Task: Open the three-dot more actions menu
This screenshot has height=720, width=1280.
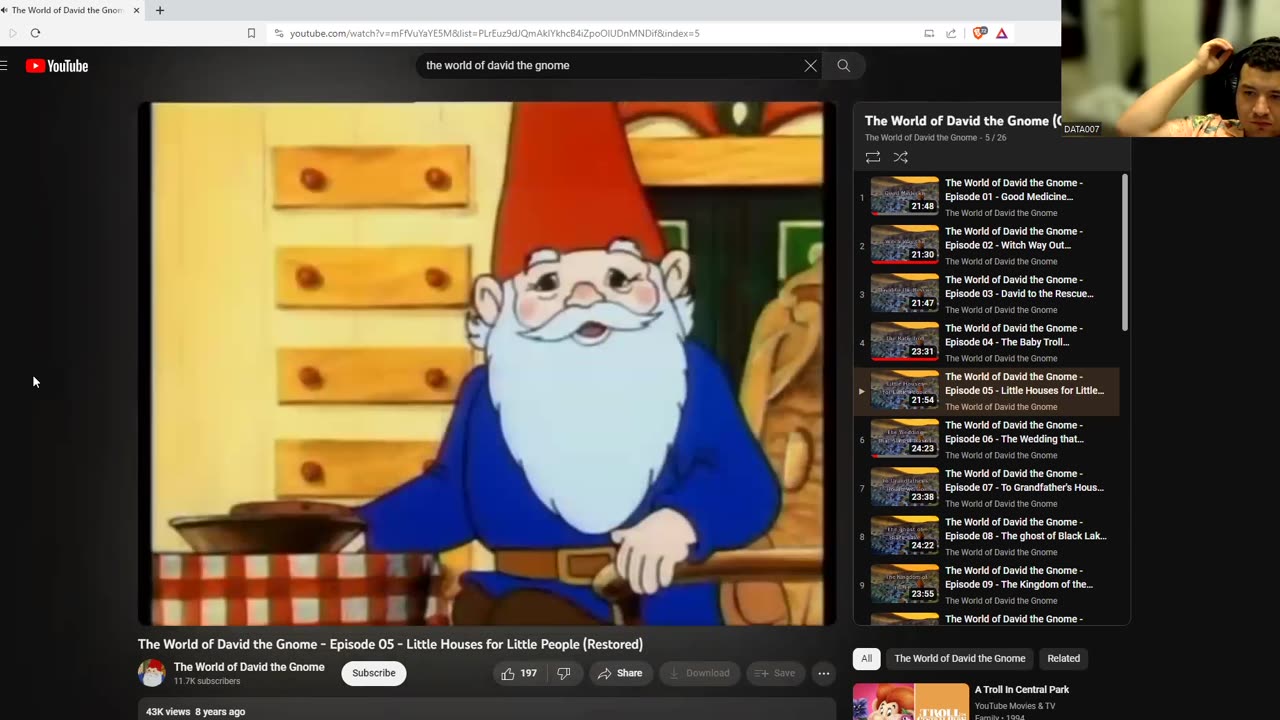Action: [x=824, y=673]
